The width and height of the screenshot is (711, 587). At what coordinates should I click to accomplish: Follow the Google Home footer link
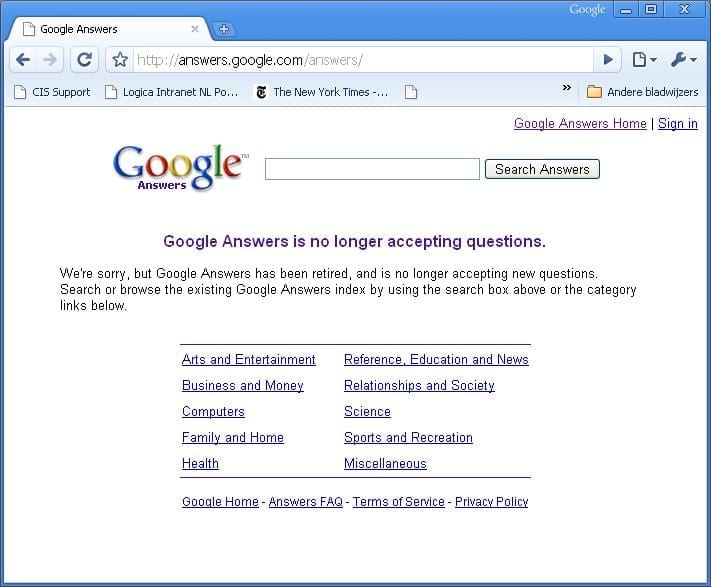click(220, 502)
